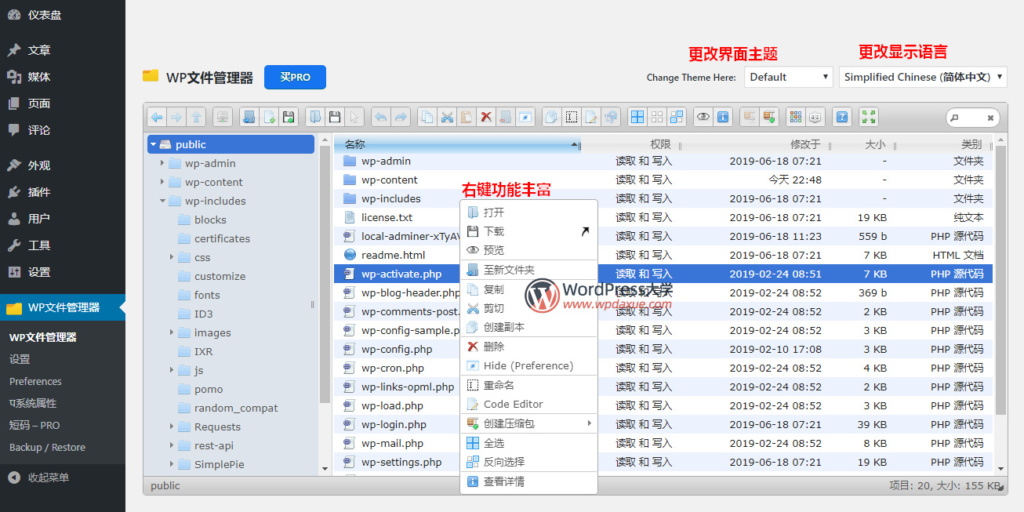
Task: Click the open toolbar icon
Action: 314,117
